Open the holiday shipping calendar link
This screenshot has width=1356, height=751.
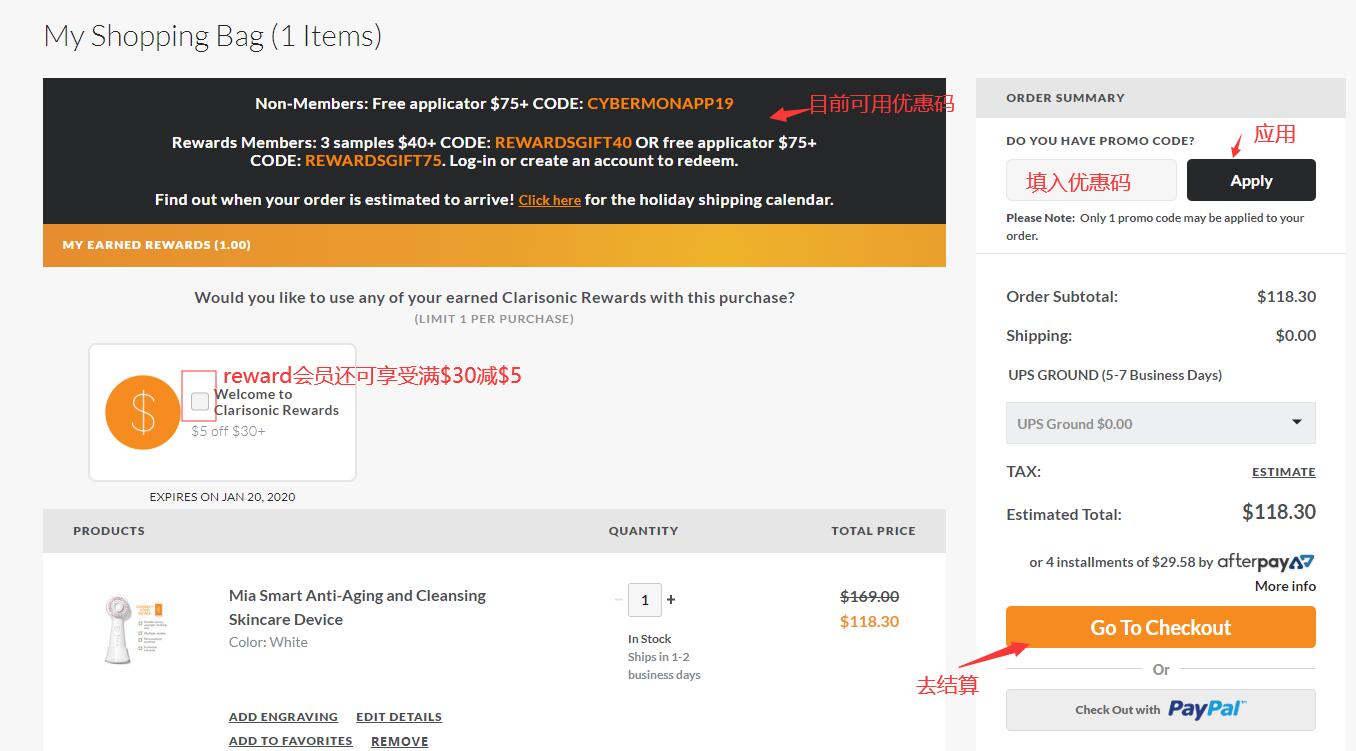click(x=549, y=200)
